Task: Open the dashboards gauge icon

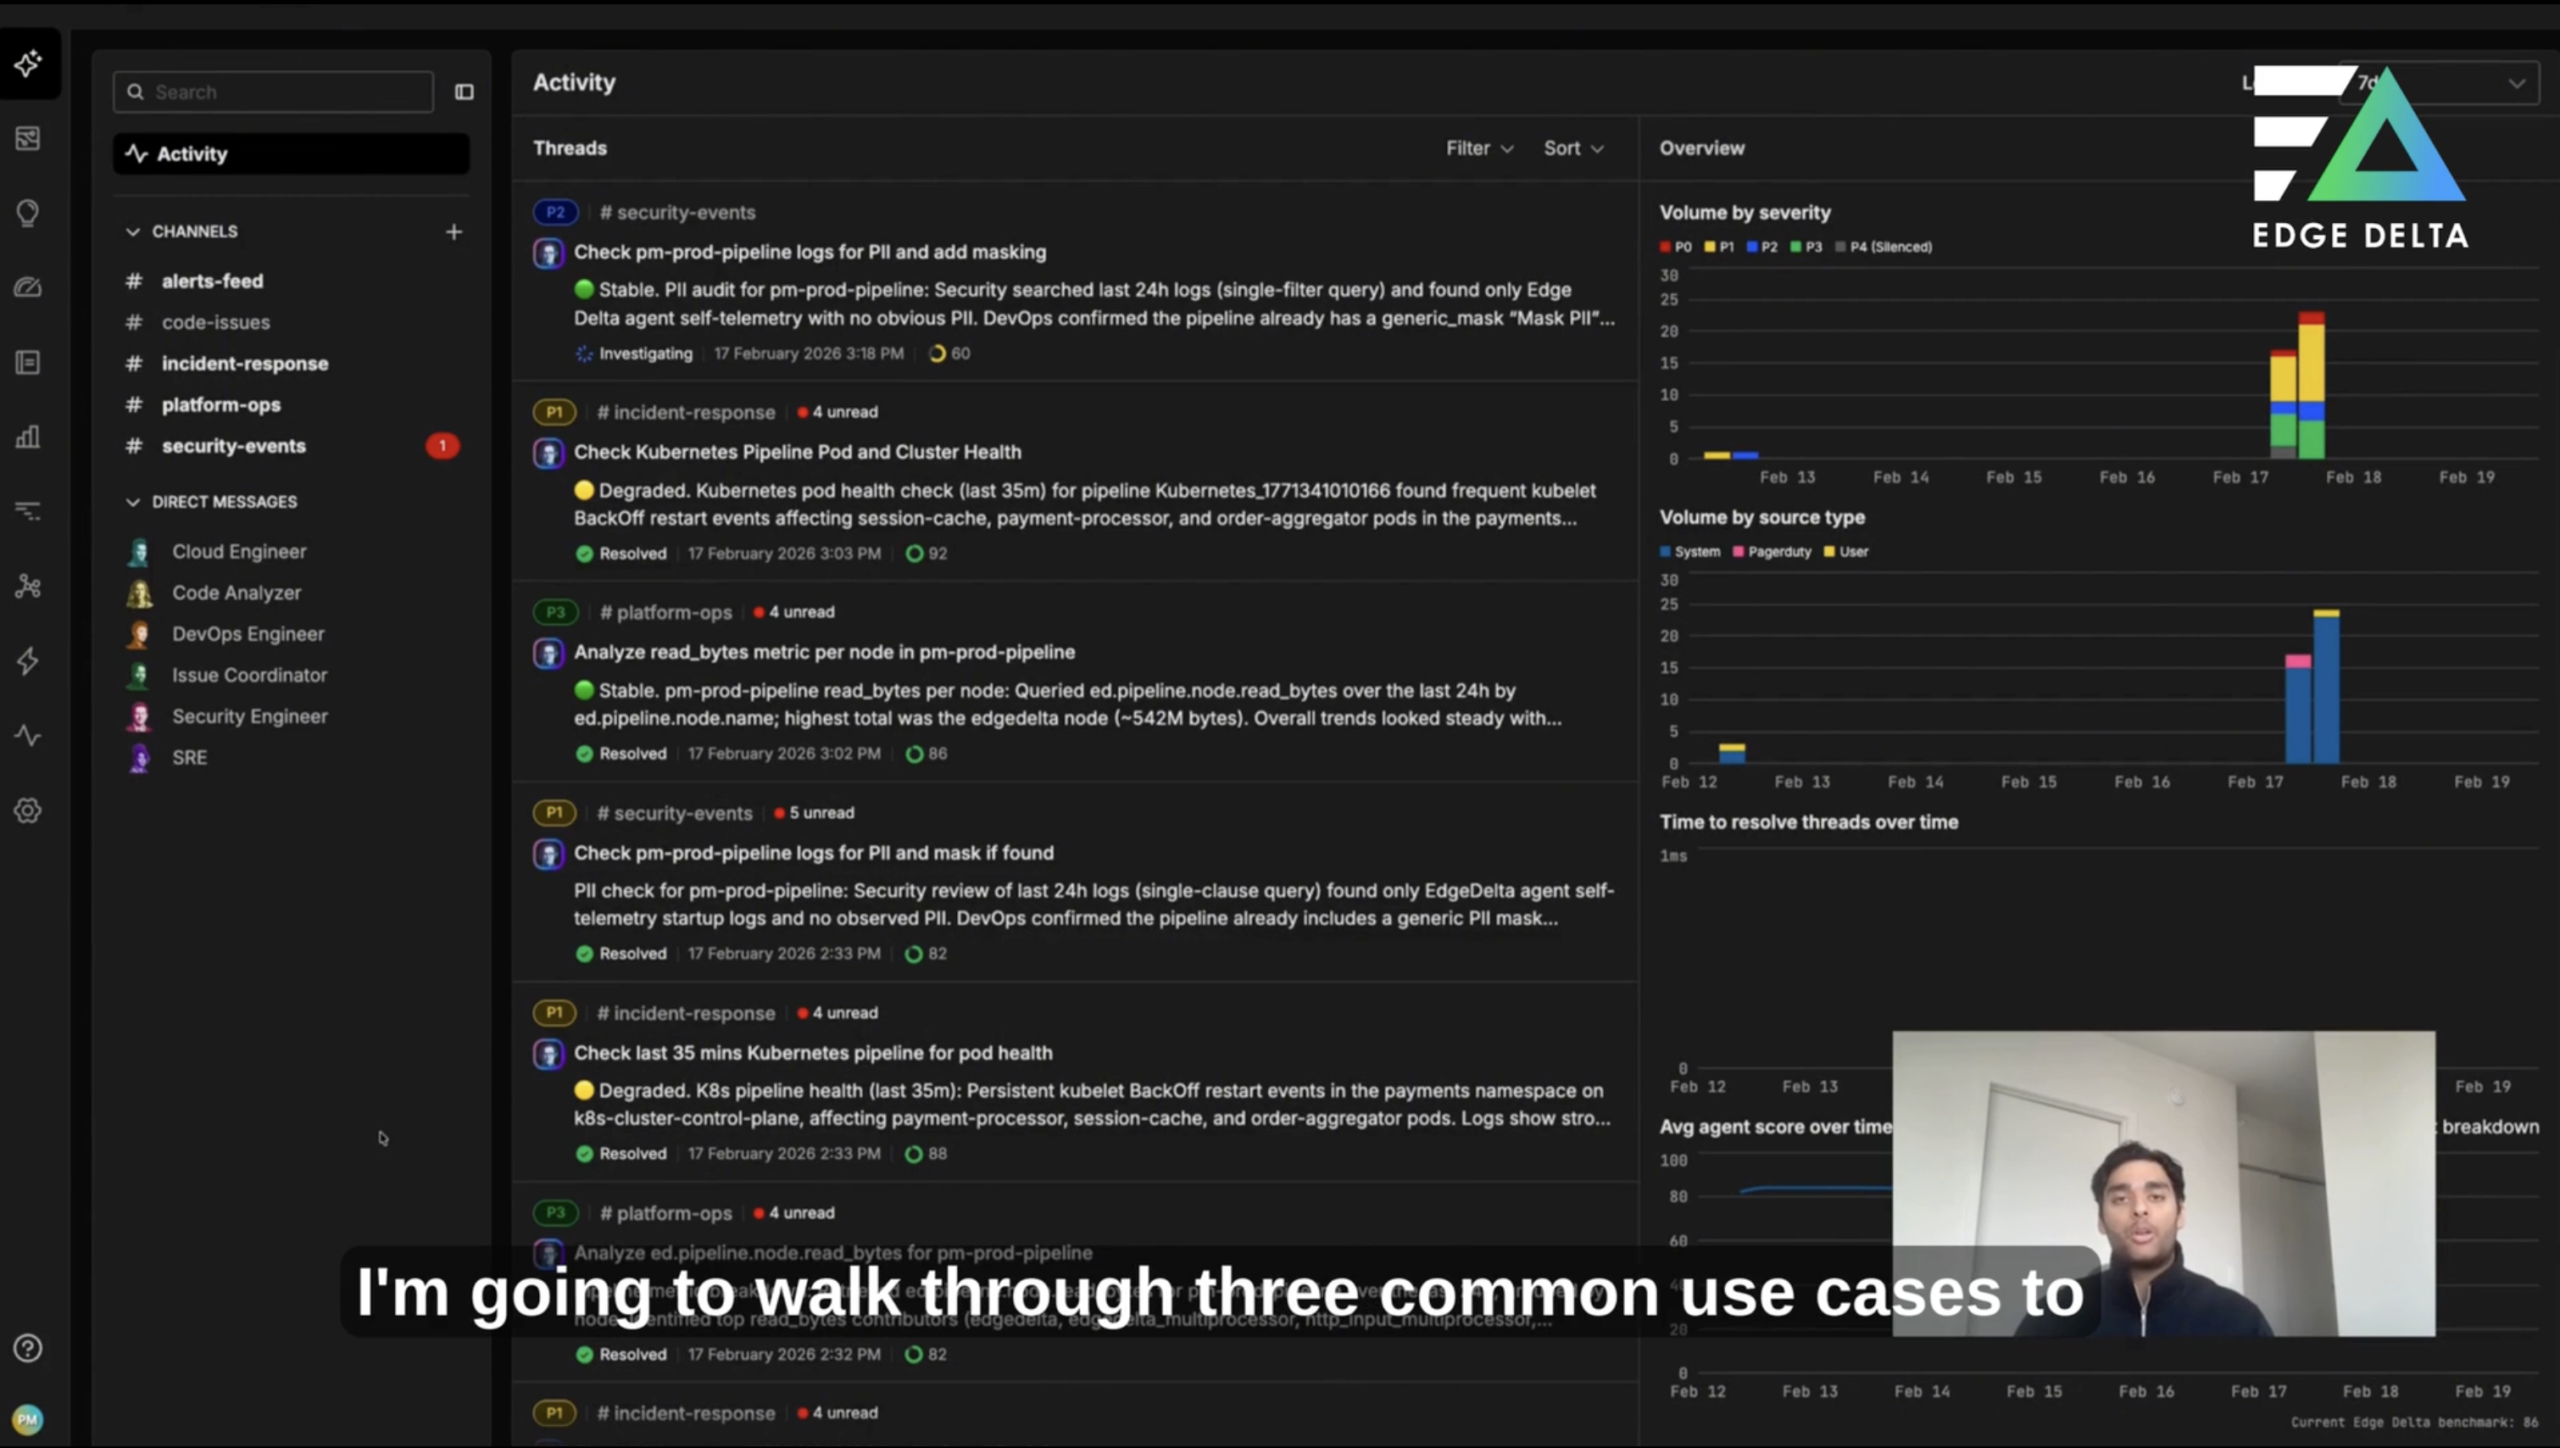Action: (x=28, y=287)
